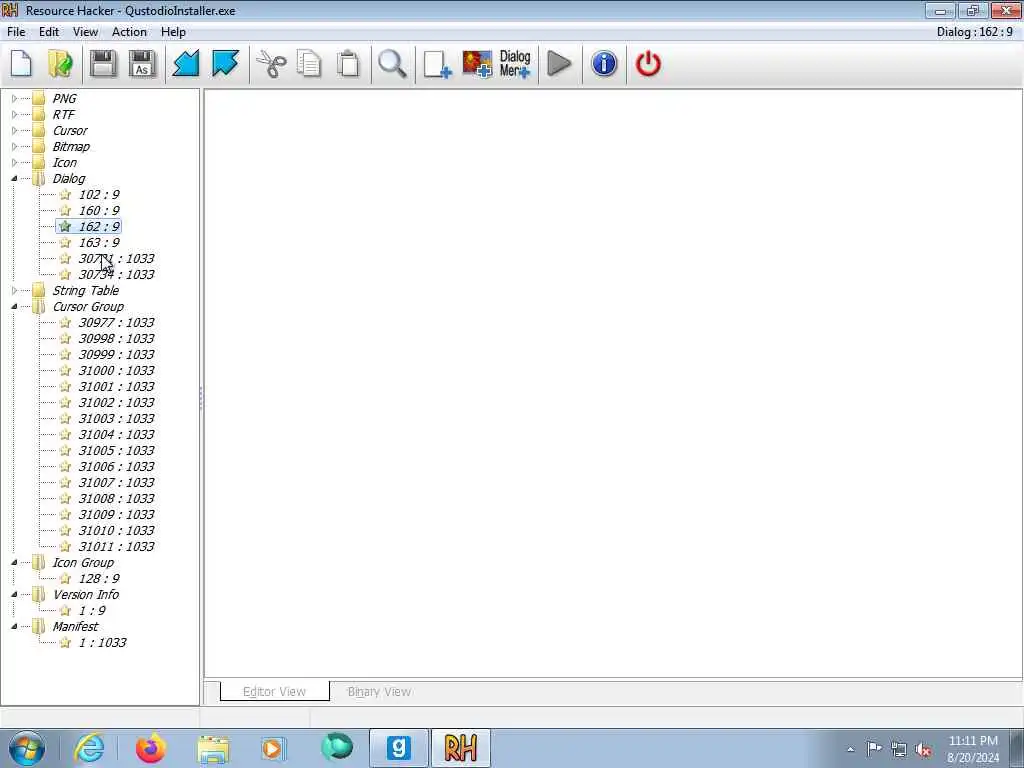
Task: Expand the Icon folder node
Action: (14, 163)
